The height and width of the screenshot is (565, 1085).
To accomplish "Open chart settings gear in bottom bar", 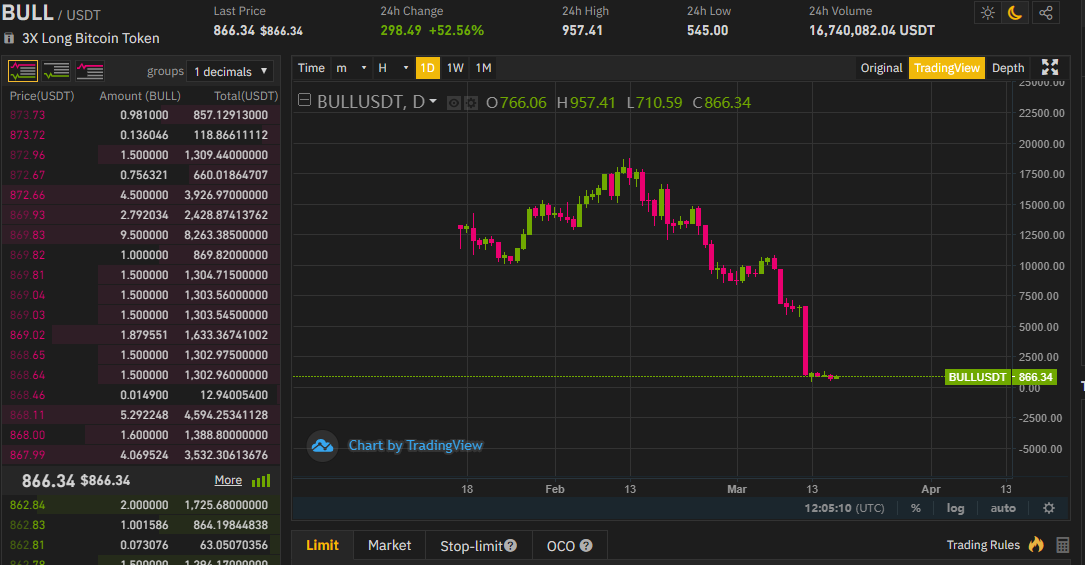I will click(1049, 508).
